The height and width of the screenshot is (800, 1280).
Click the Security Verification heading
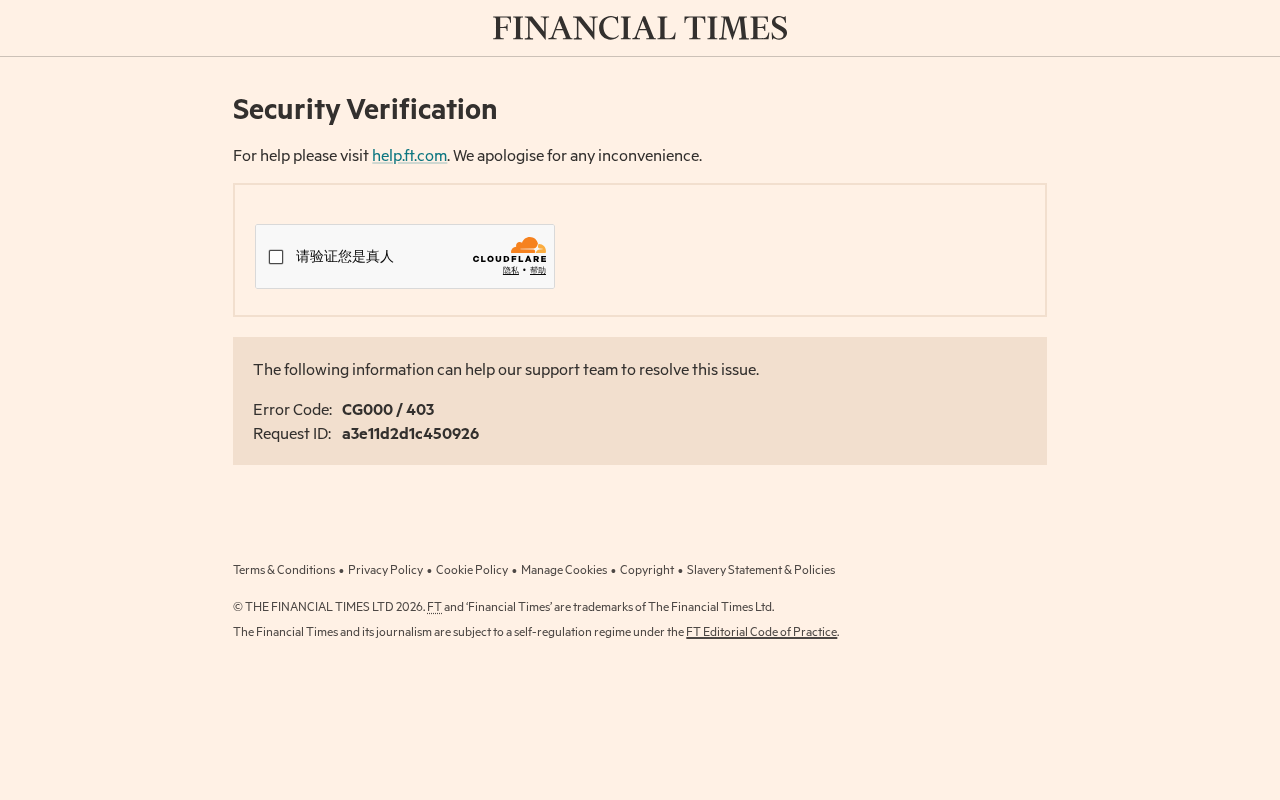tap(365, 109)
